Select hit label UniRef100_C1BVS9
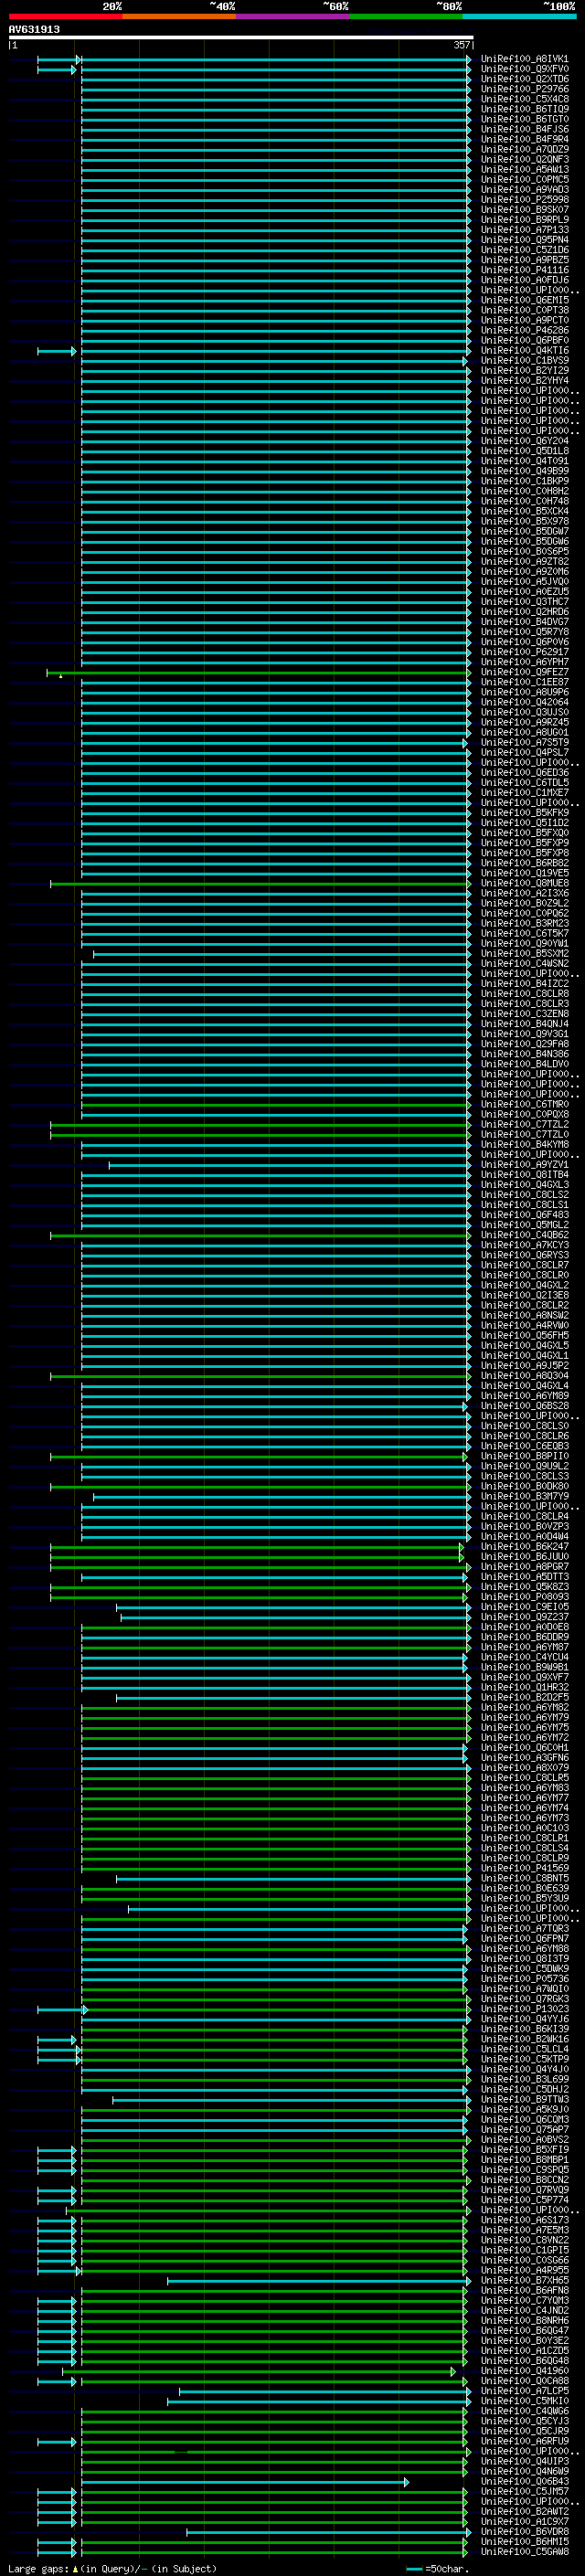 pos(525,361)
